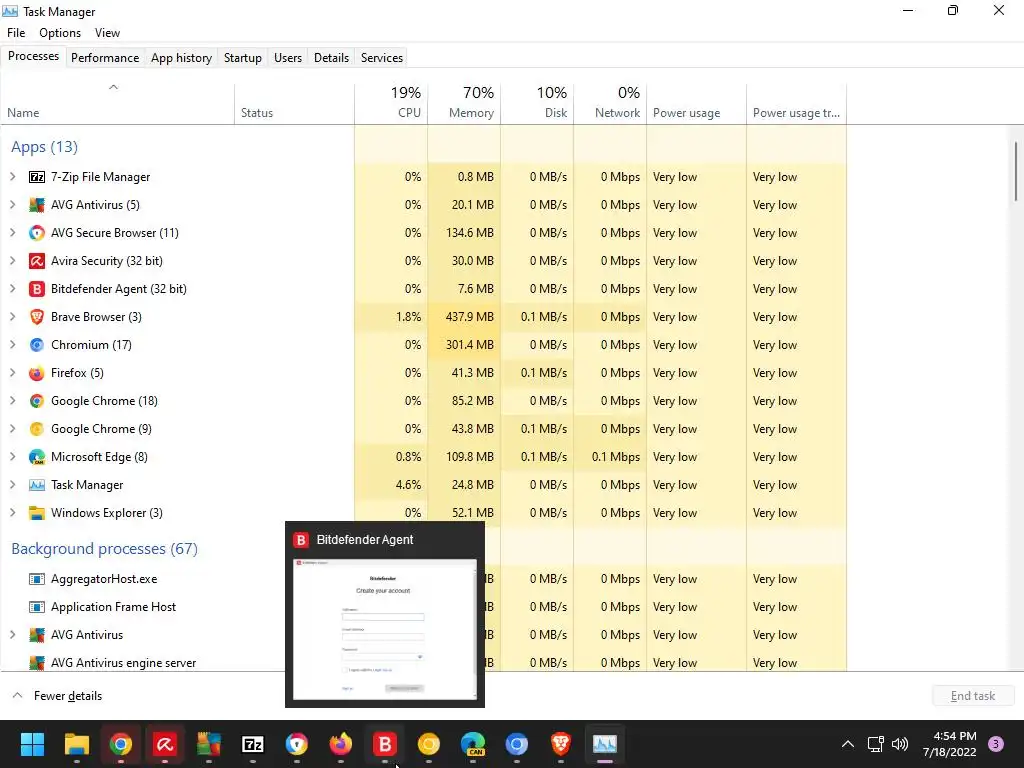Expand the Brave Browser (3) group

12,317
